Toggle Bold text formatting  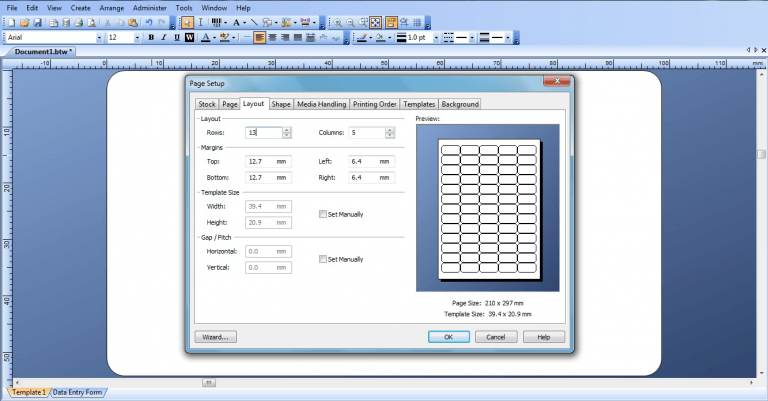tap(151, 38)
